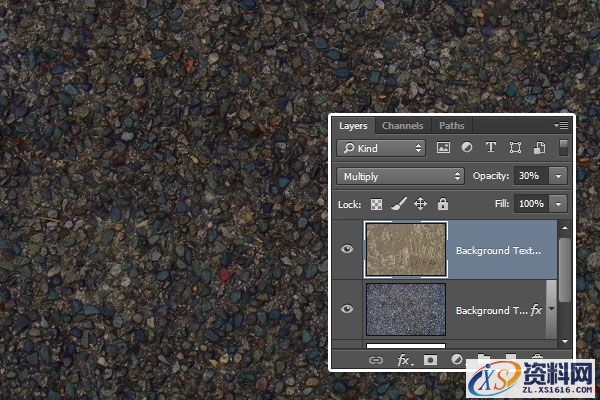
Task: Switch to the Channels tab
Action: point(402,126)
